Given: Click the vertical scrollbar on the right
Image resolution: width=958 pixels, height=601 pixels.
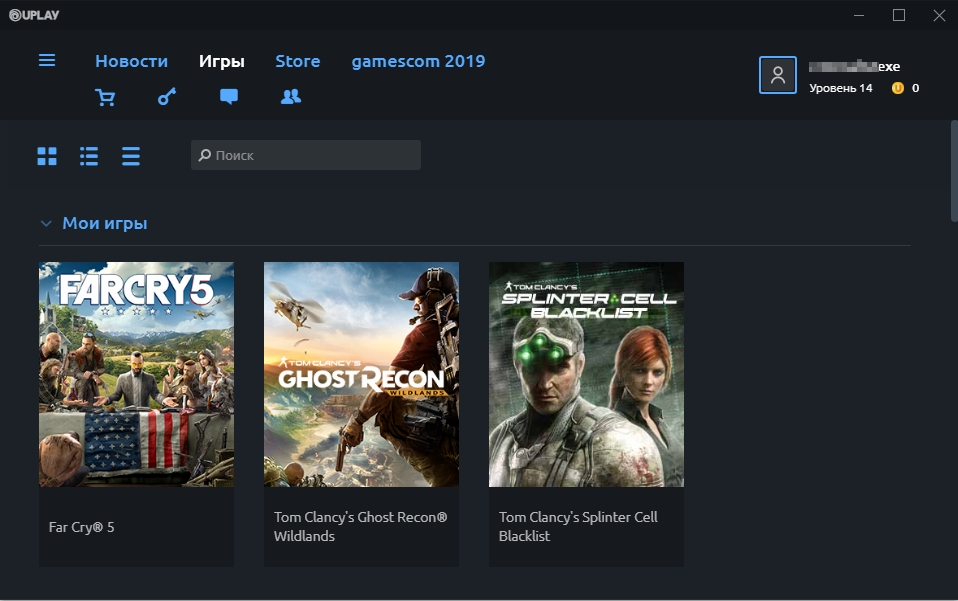Looking at the screenshot, I should (953, 170).
